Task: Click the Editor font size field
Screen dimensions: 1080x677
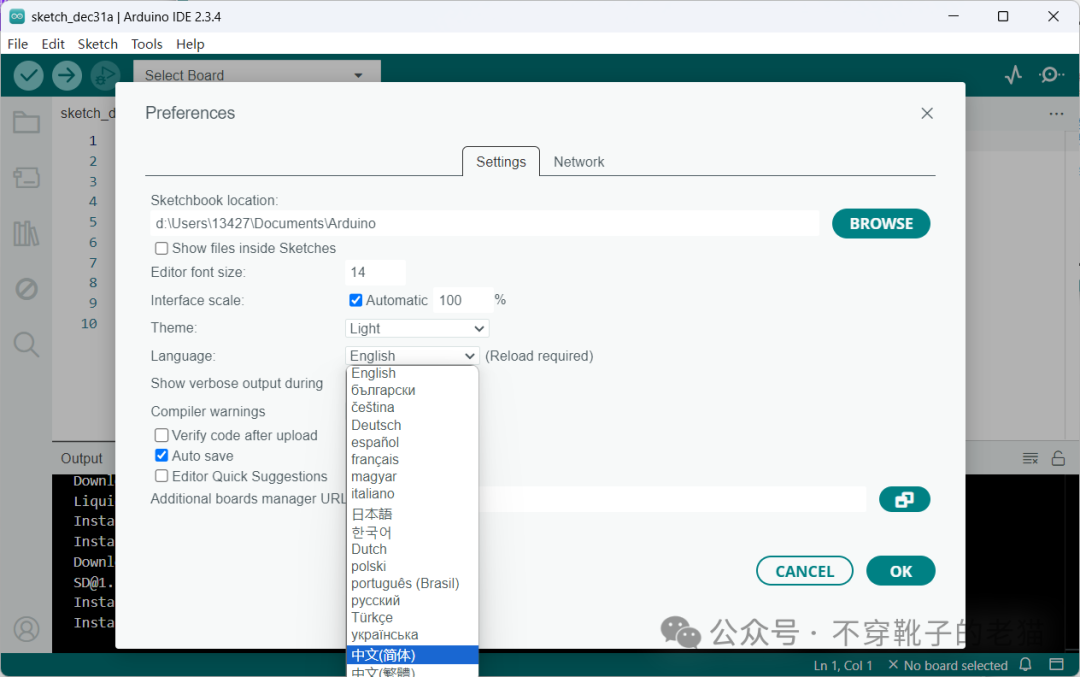Action: pos(375,272)
